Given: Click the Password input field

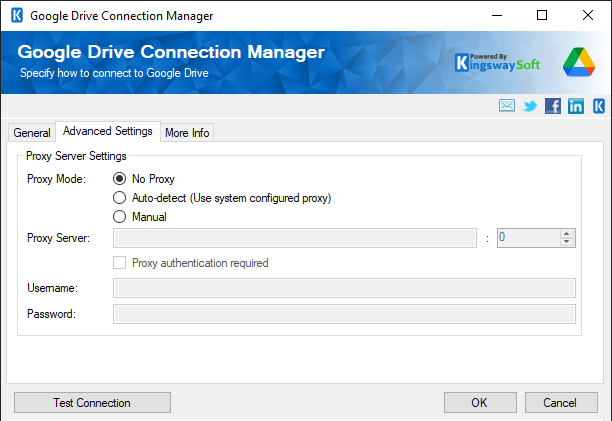Looking at the screenshot, I should click(x=344, y=314).
